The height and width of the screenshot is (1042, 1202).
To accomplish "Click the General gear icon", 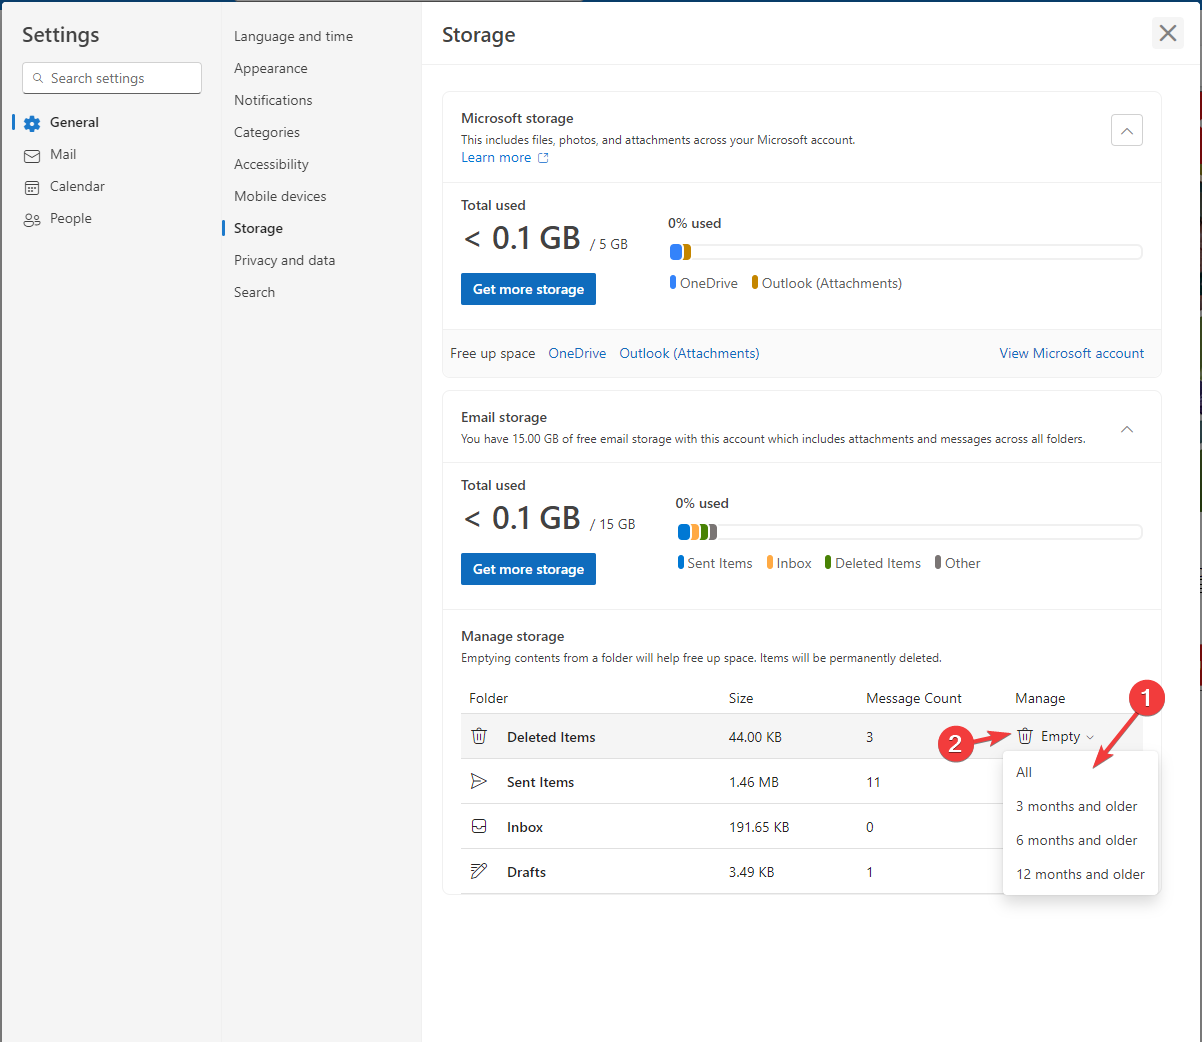I will tap(33, 122).
